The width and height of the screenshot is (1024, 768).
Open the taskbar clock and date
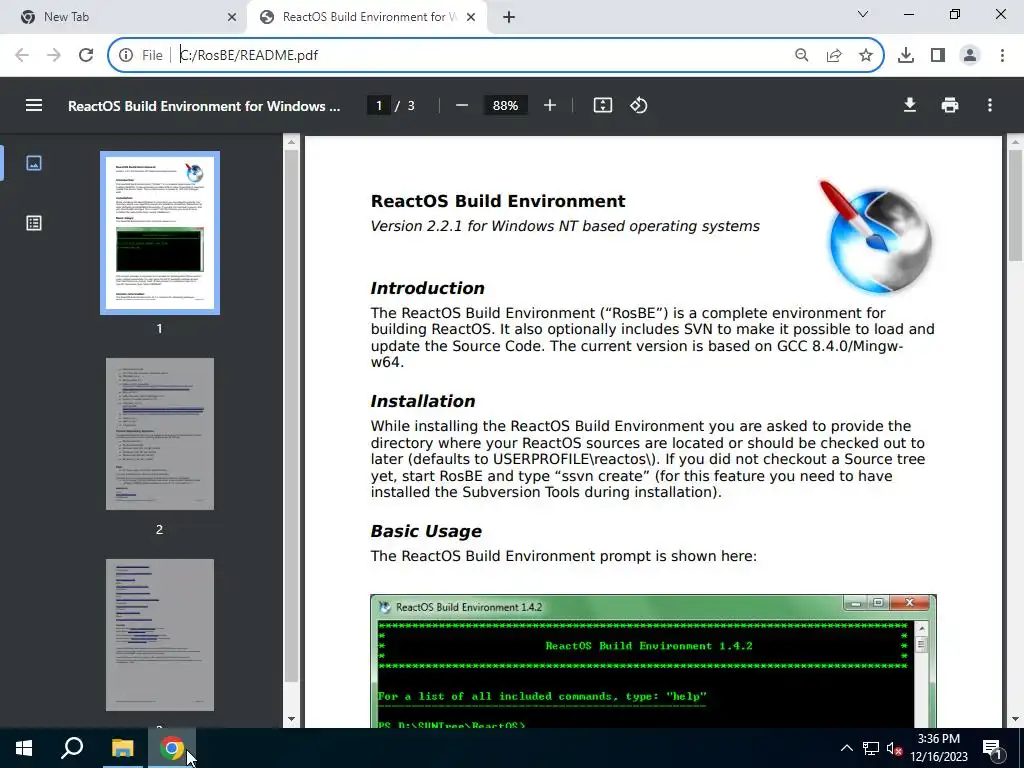(938, 748)
